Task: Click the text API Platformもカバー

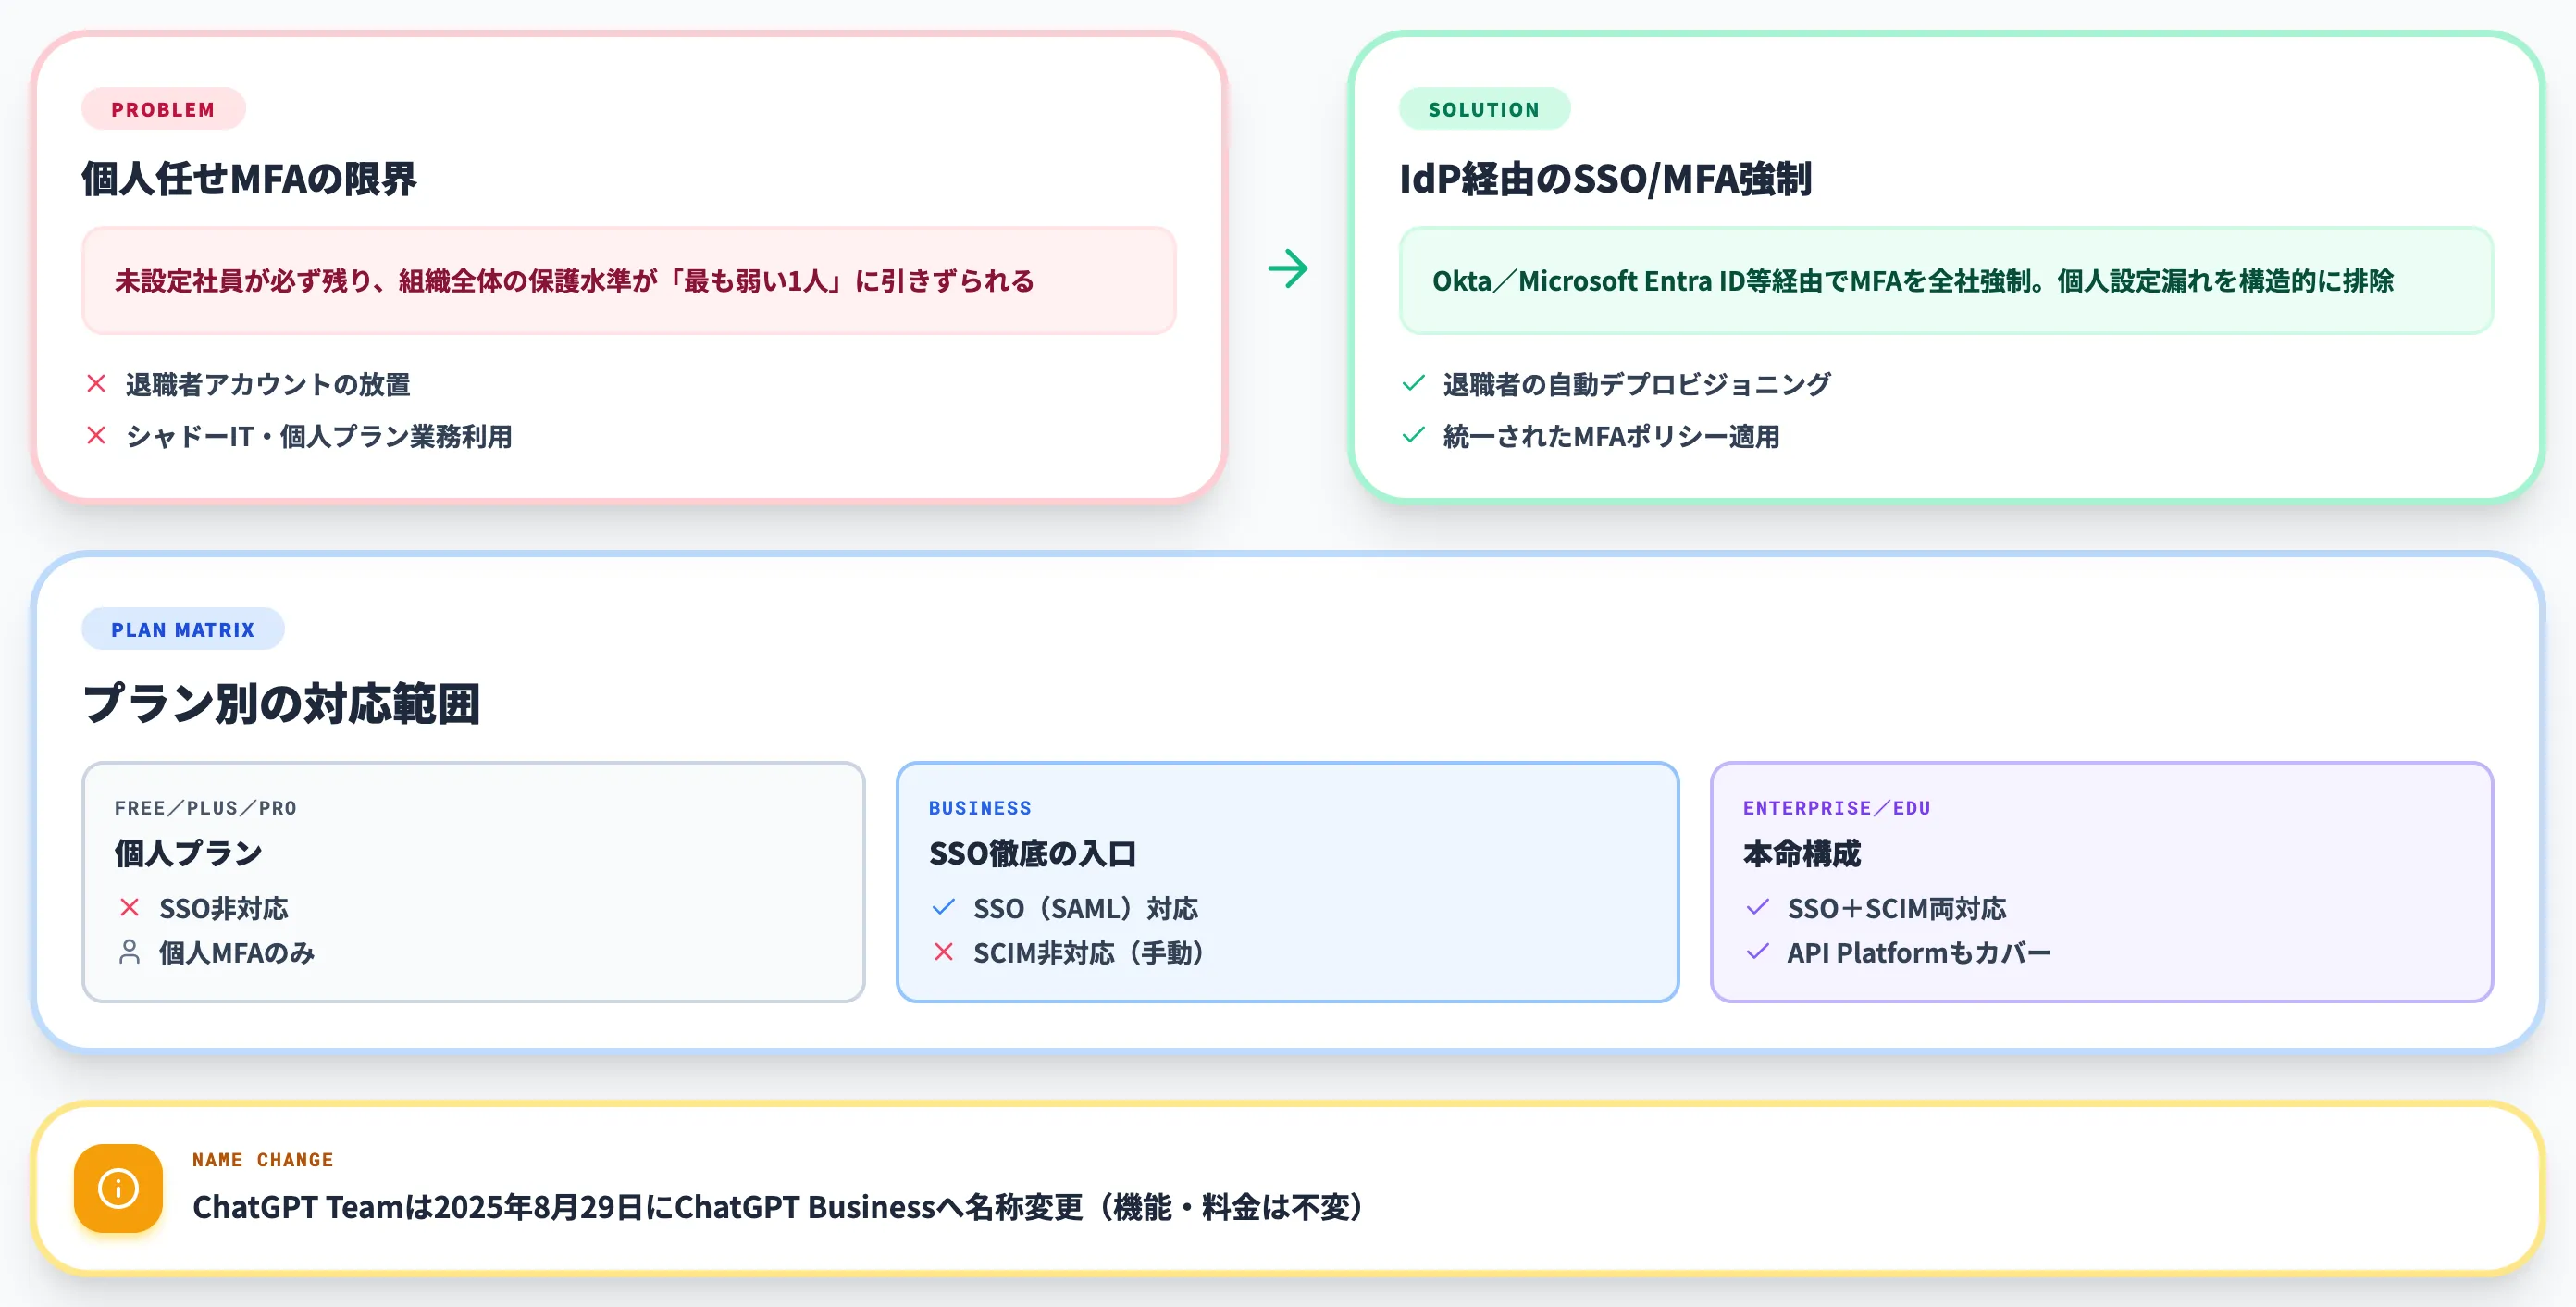Action: tap(1918, 952)
